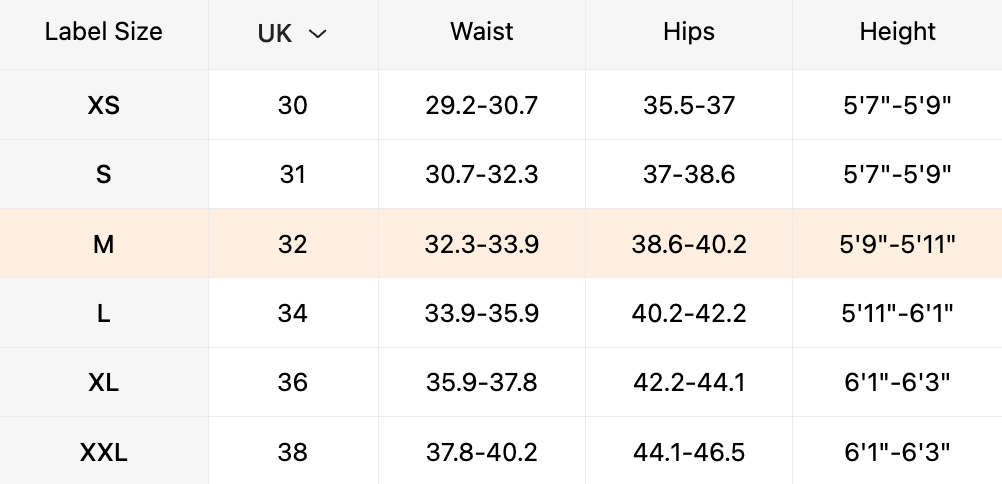This screenshot has width=1002, height=484.
Task: Click height value 5'11"-6'1"
Action: click(x=897, y=314)
